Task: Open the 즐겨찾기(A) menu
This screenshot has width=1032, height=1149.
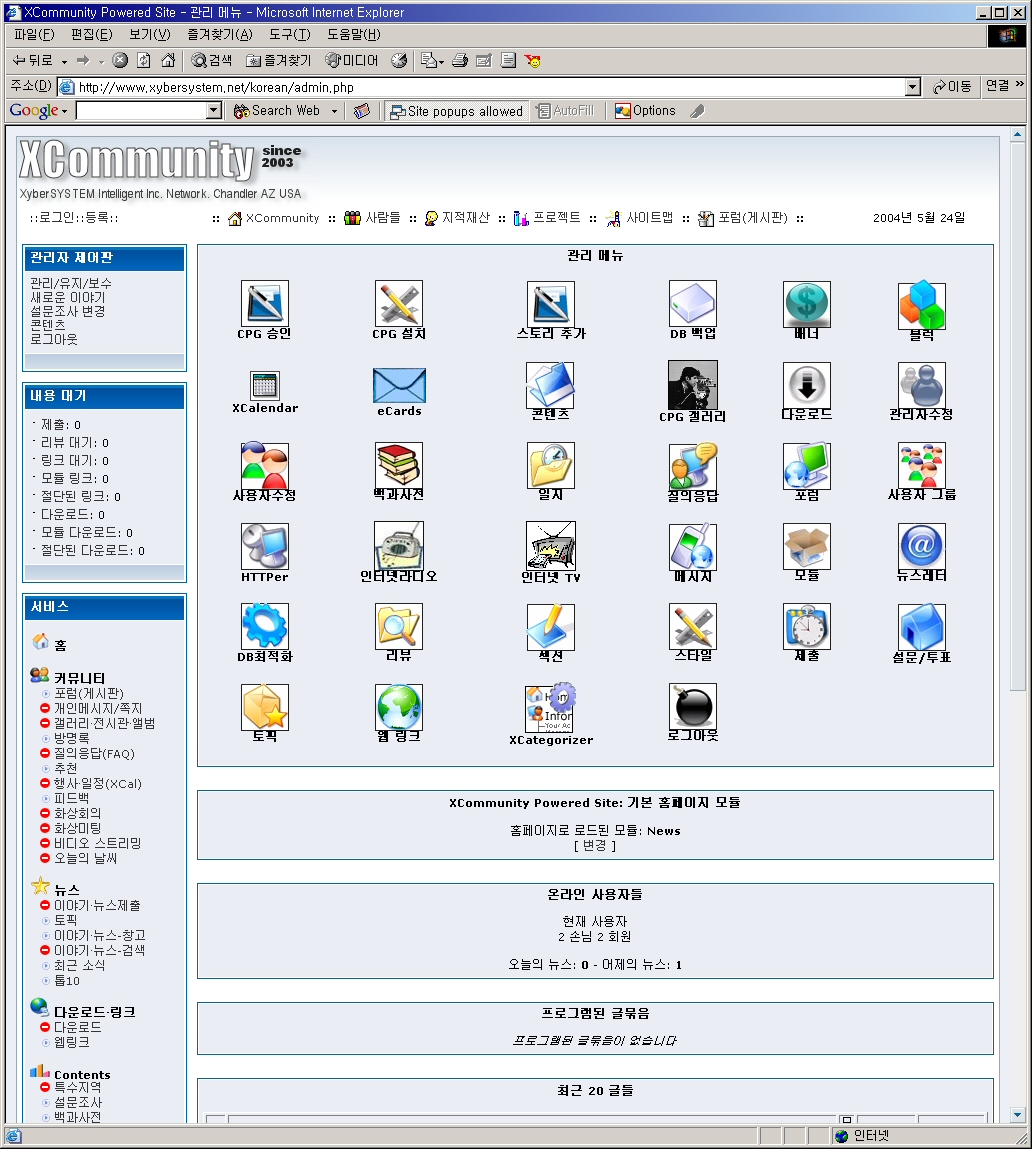Action: (x=219, y=35)
